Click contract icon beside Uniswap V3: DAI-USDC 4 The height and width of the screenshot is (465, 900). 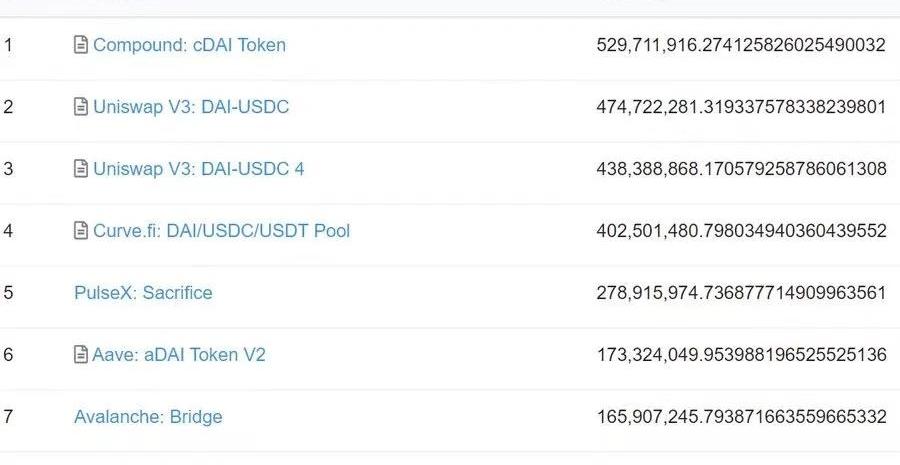pyautogui.click(x=81, y=168)
